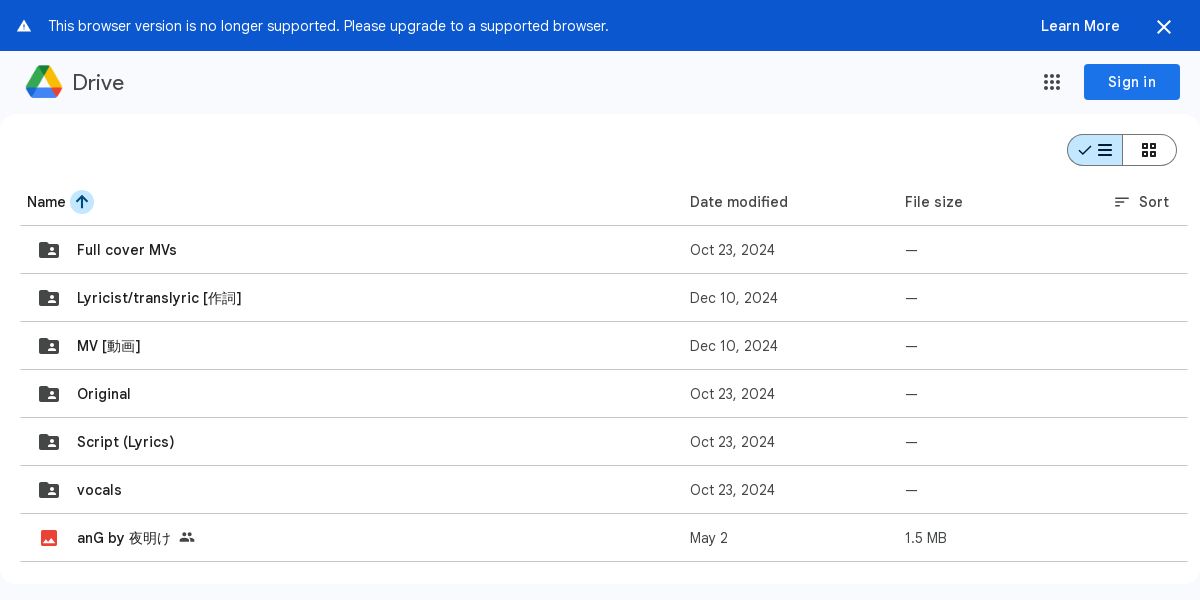The height and width of the screenshot is (600, 1200).
Task: Open the Google apps grid icon
Action: coord(1052,82)
